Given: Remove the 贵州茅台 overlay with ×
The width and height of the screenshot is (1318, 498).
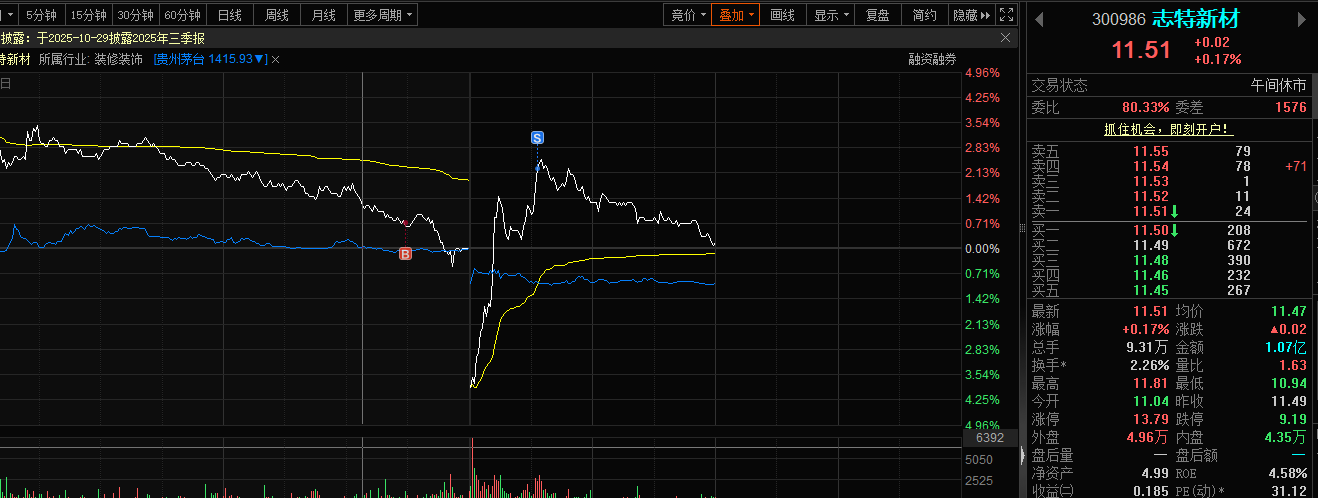Looking at the screenshot, I should [x=276, y=60].
